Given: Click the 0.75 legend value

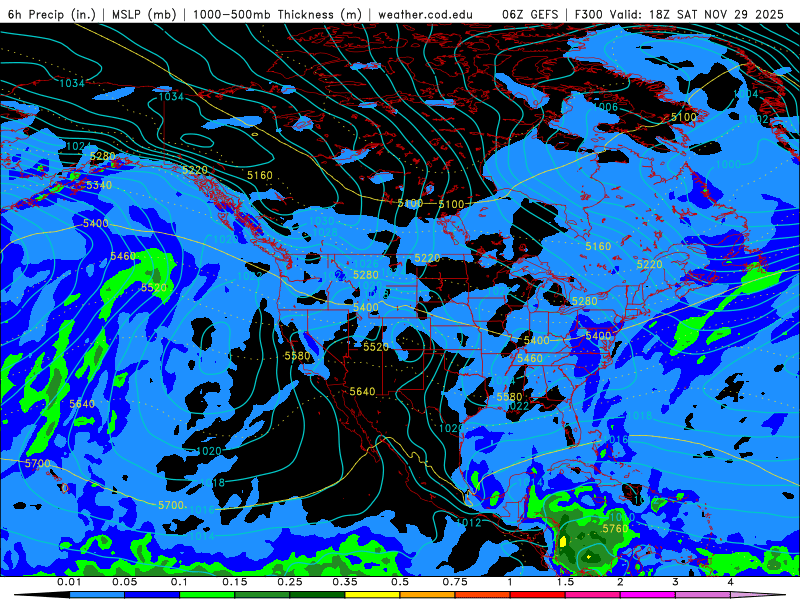Looking at the screenshot, I should point(455,582).
